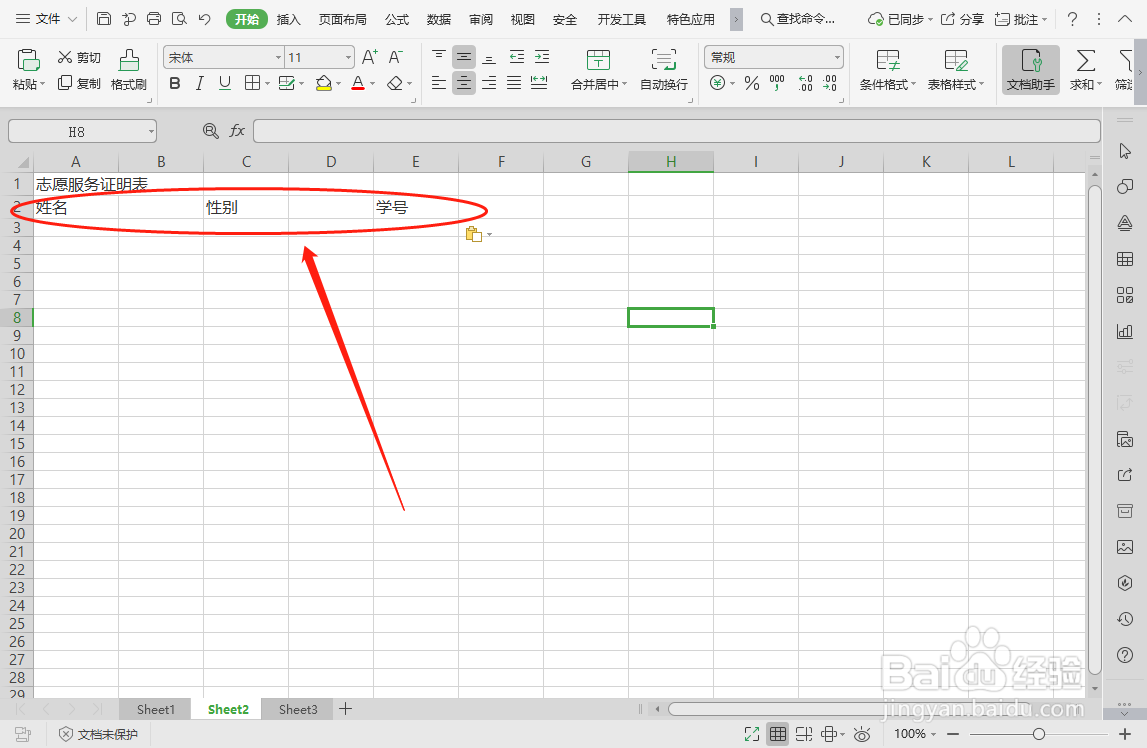This screenshot has height=748, width=1147.
Task: Click the formula bar input field
Action: click(677, 132)
